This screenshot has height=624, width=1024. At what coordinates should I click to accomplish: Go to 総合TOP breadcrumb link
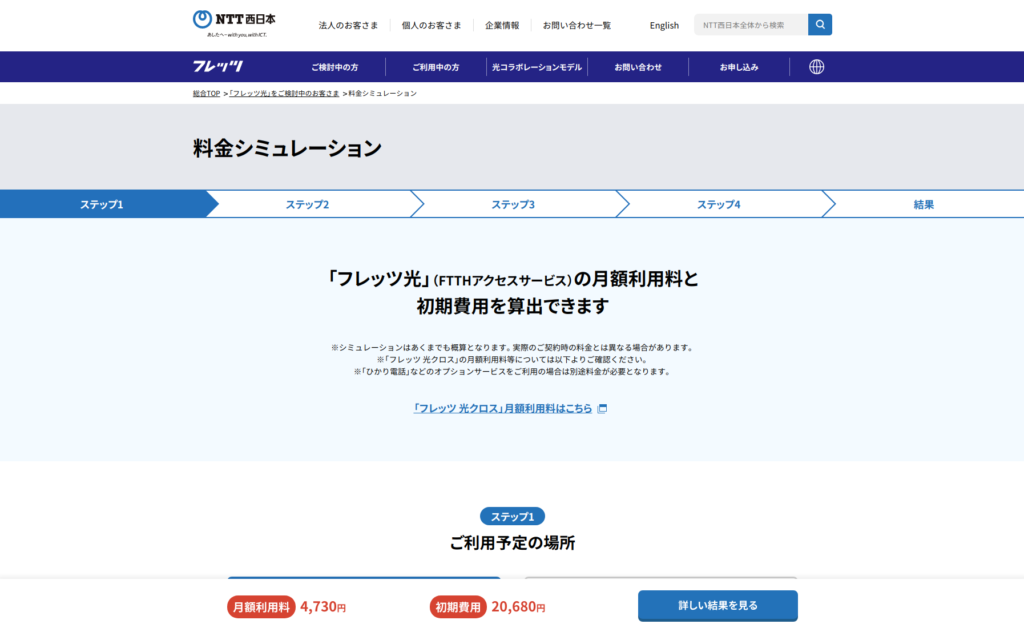tap(206, 93)
